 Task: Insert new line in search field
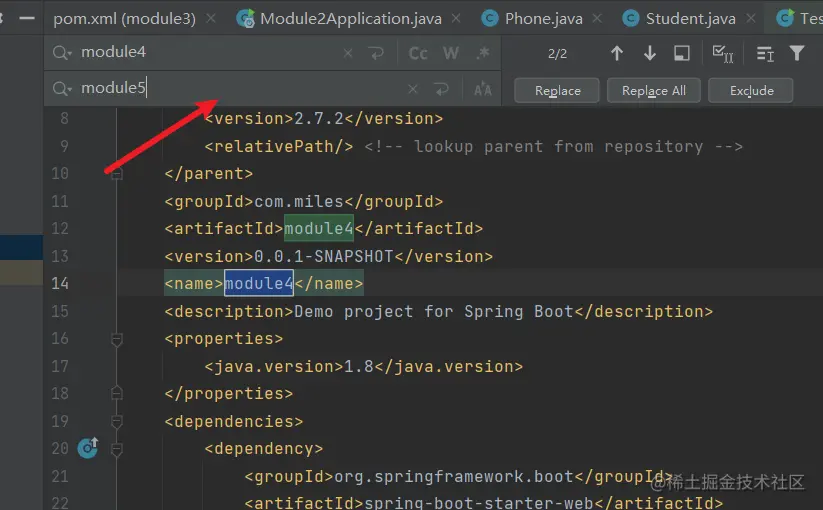pos(376,53)
